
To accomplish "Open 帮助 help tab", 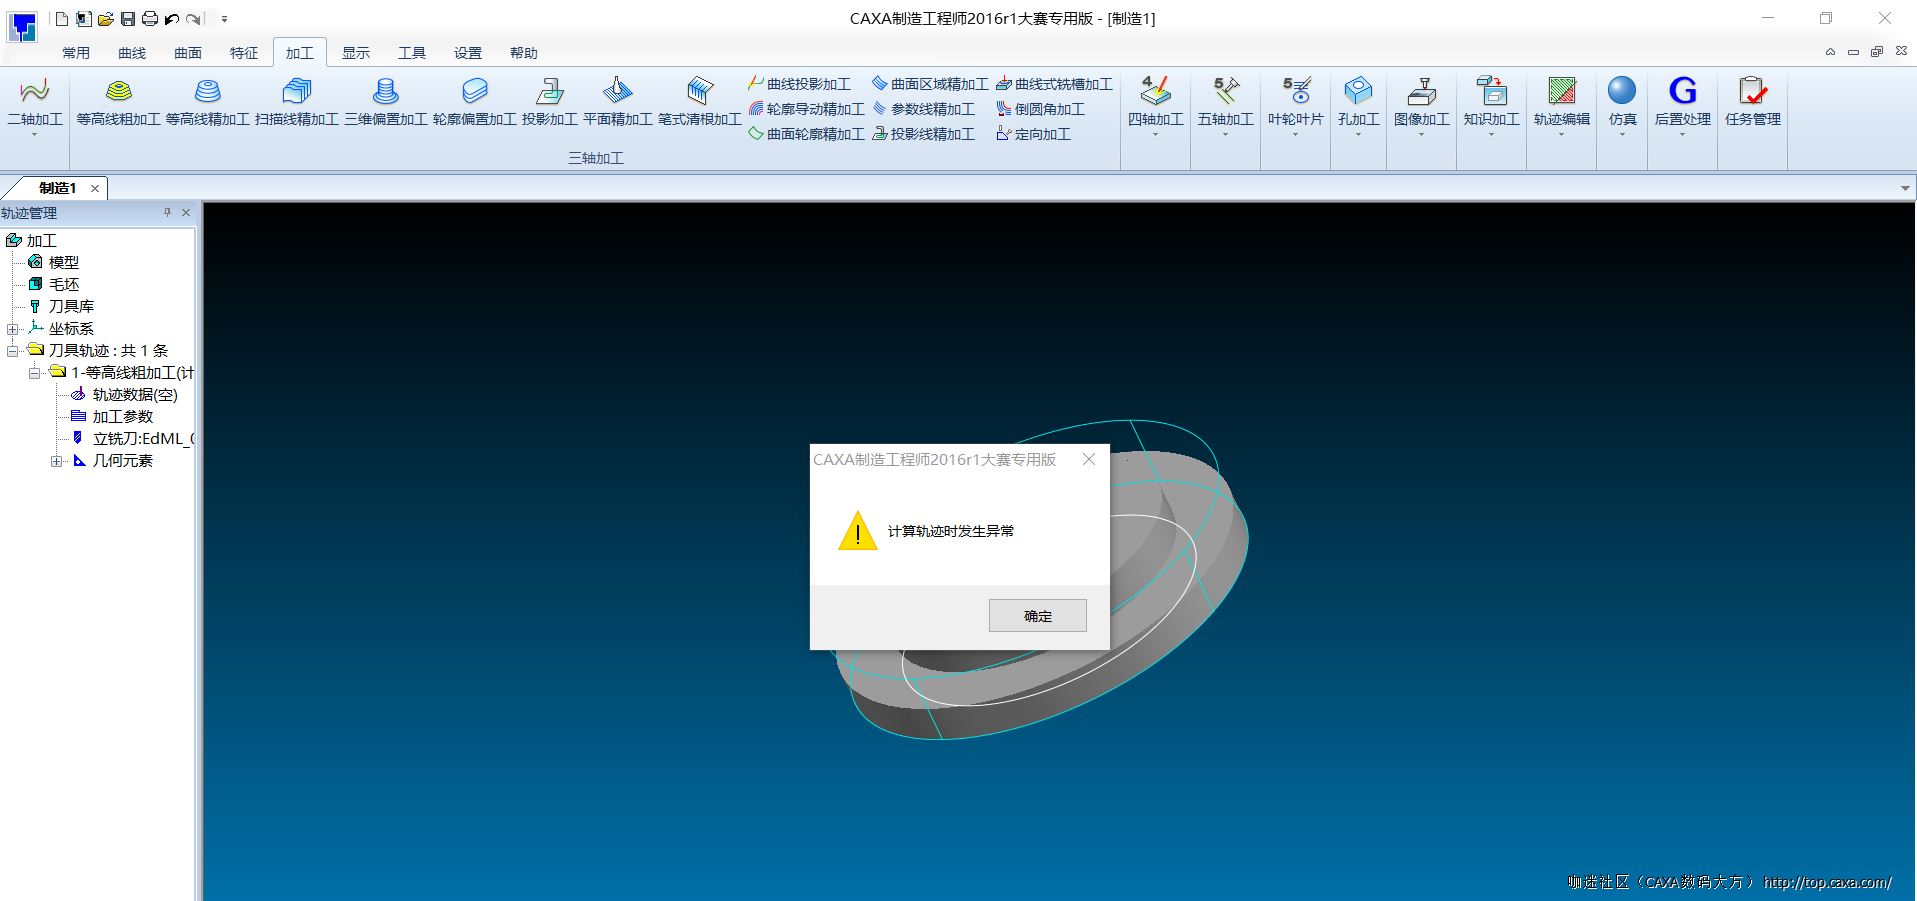I will point(524,53).
